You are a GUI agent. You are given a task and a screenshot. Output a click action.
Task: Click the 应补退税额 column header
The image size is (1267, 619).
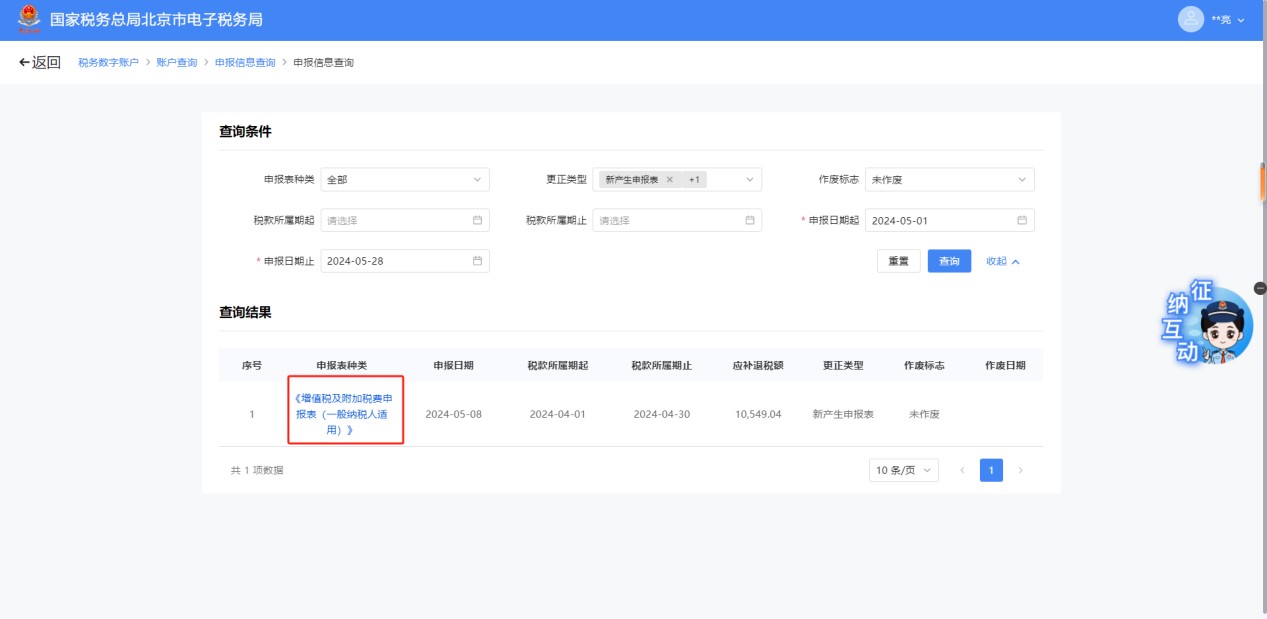[758, 365]
